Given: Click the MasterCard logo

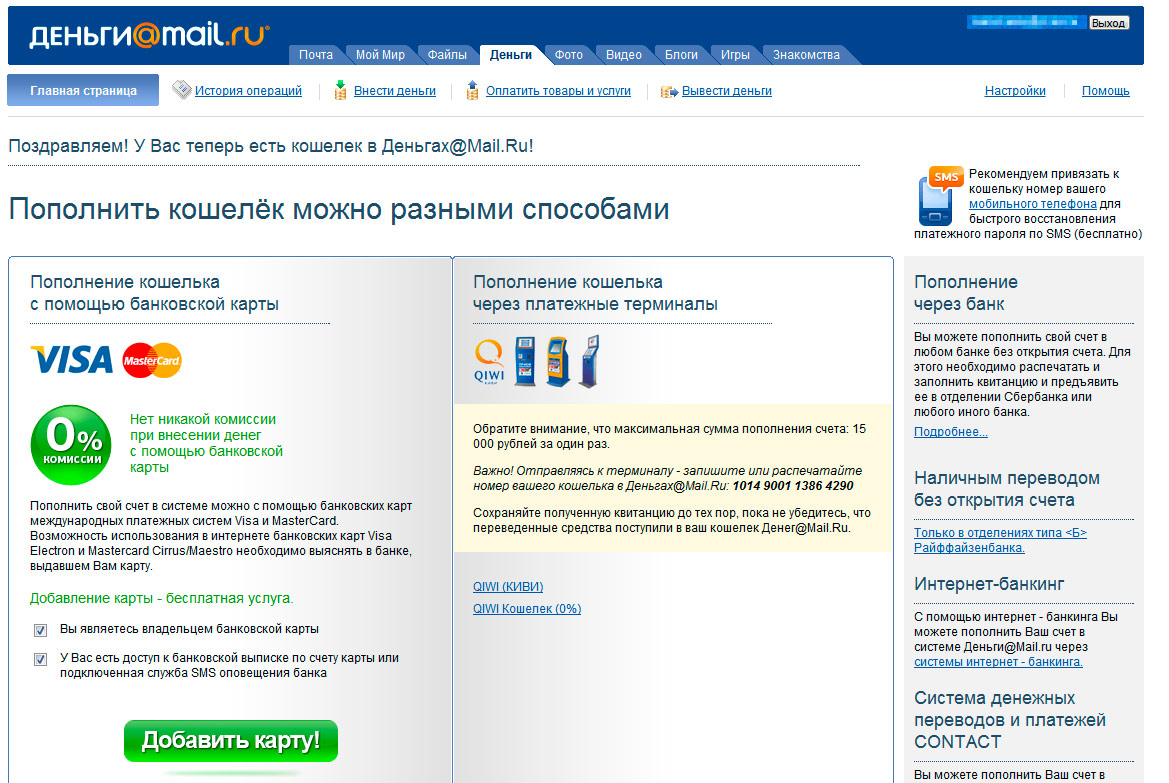Looking at the screenshot, I should point(152,360).
